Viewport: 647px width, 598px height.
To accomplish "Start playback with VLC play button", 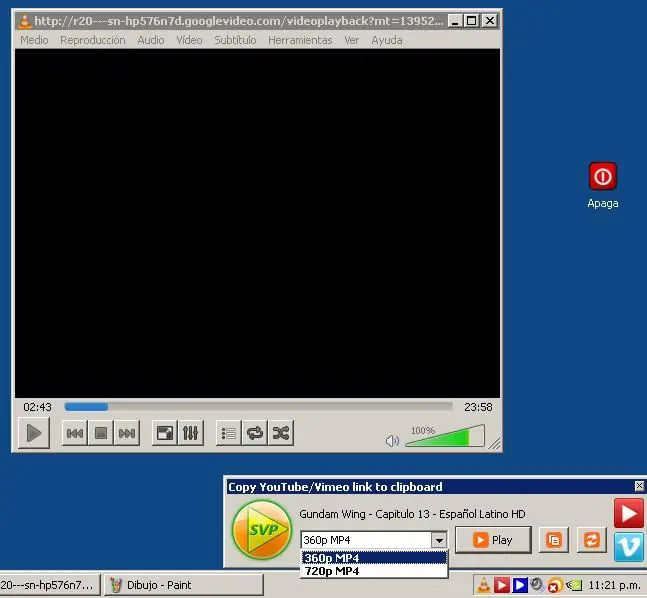I will pyautogui.click(x=34, y=433).
